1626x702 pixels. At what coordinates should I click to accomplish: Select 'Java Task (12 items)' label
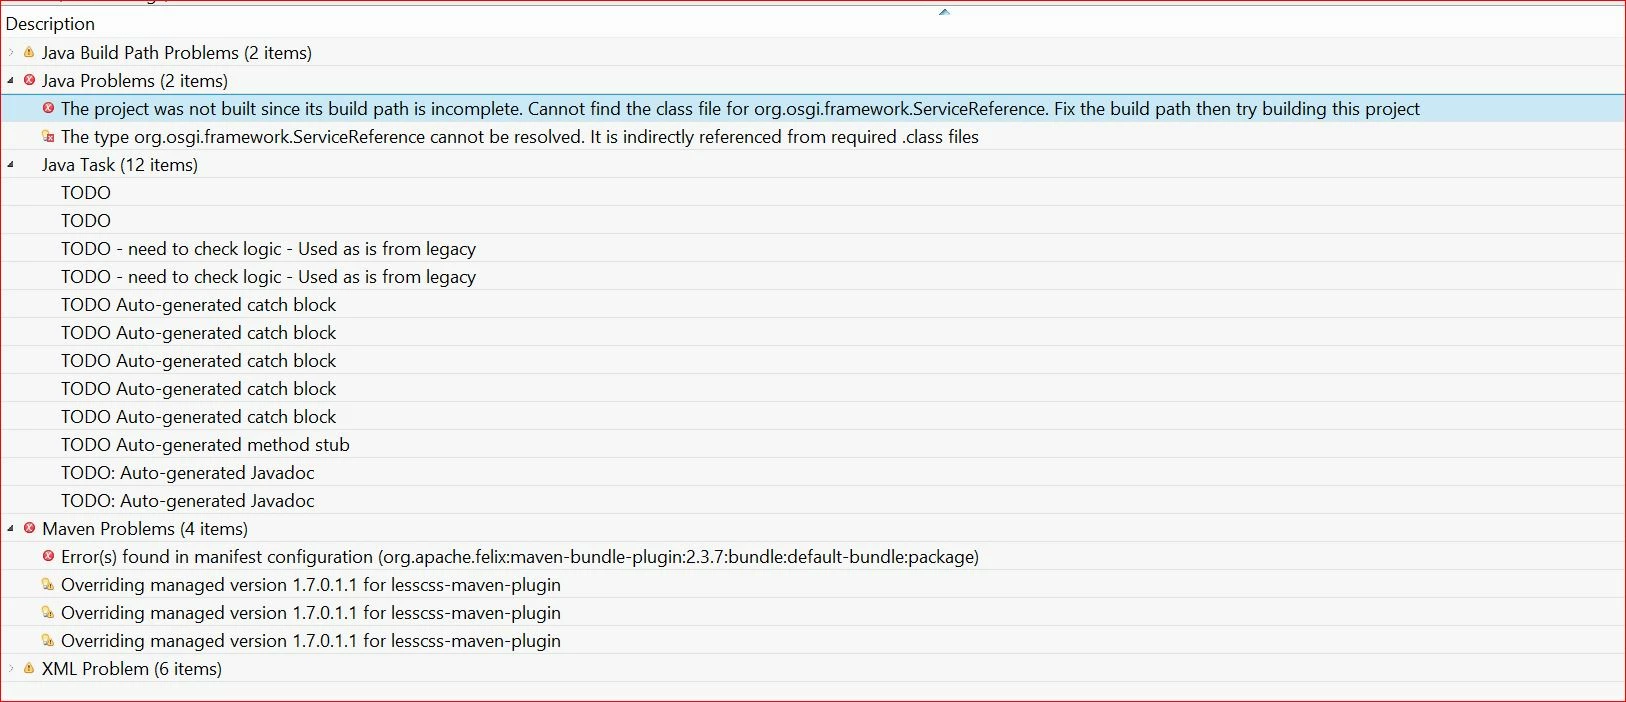click(x=120, y=164)
